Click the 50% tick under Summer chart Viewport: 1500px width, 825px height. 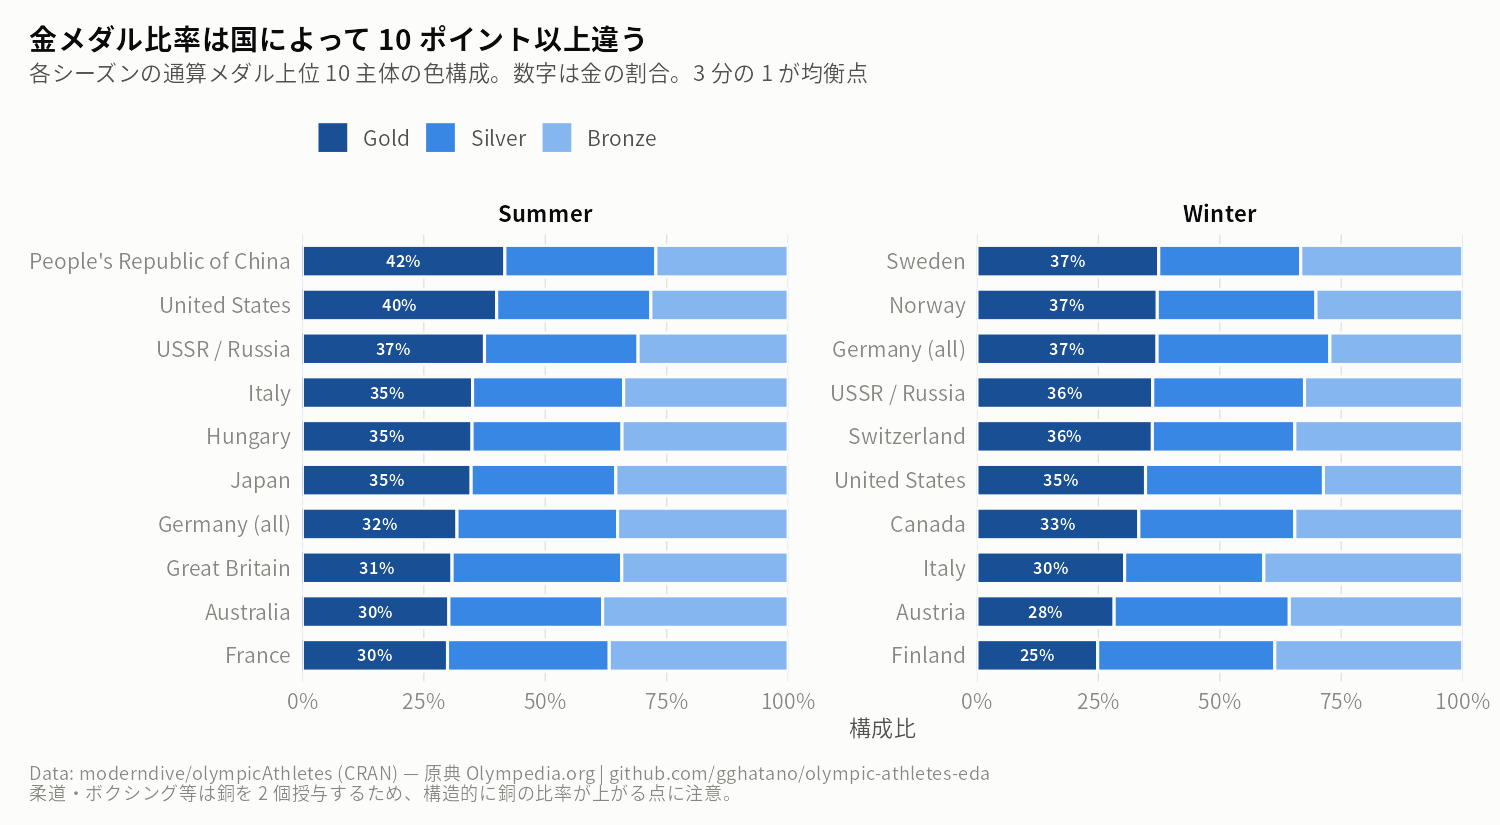coord(545,701)
